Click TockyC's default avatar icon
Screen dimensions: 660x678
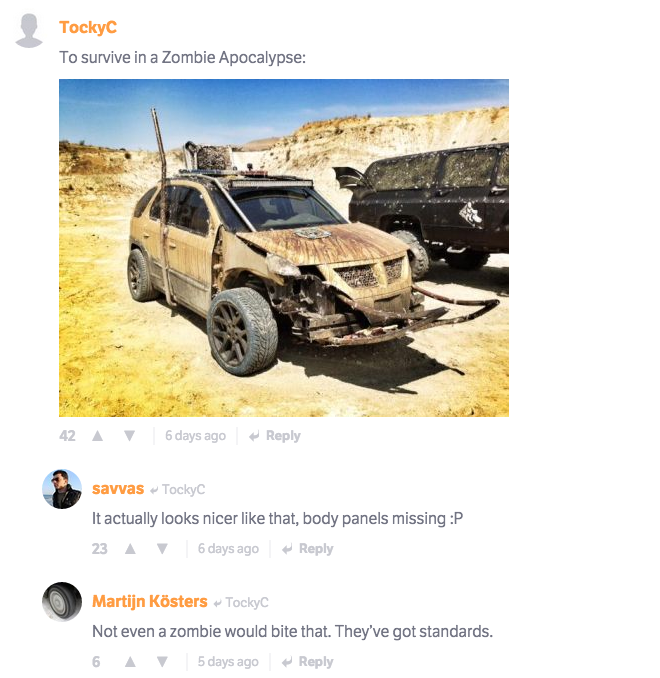pos(29,30)
